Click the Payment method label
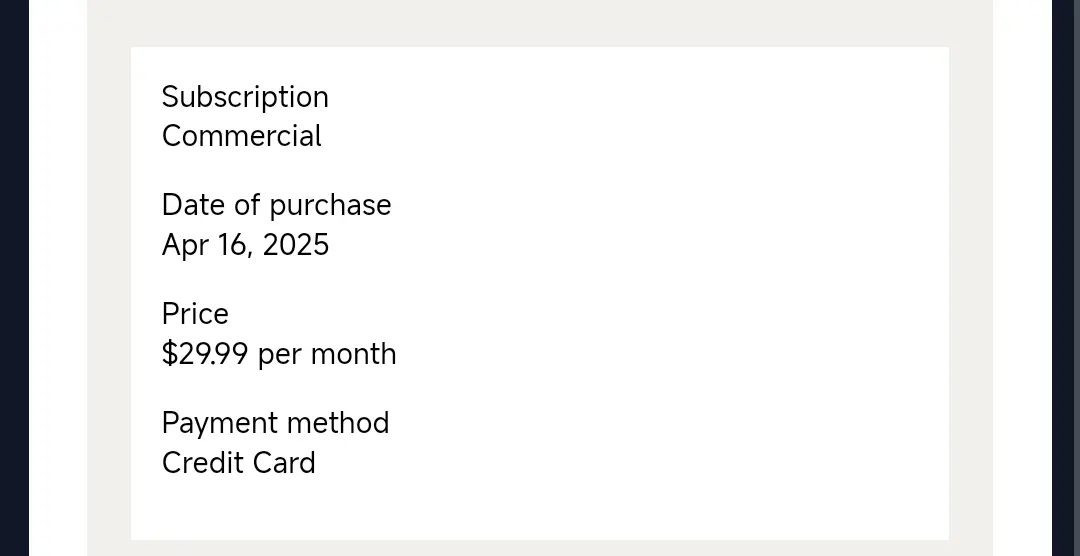This screenshot has width=1080, height=556. [276, 423]
